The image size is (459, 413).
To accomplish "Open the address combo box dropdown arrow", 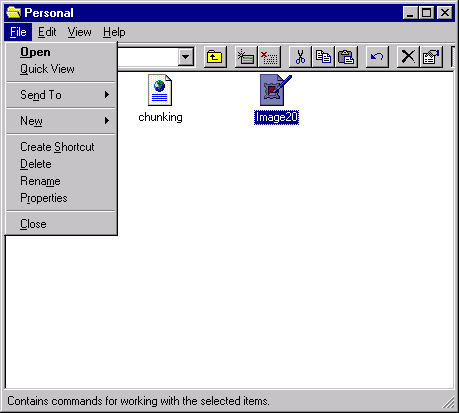I will [186, 57].
